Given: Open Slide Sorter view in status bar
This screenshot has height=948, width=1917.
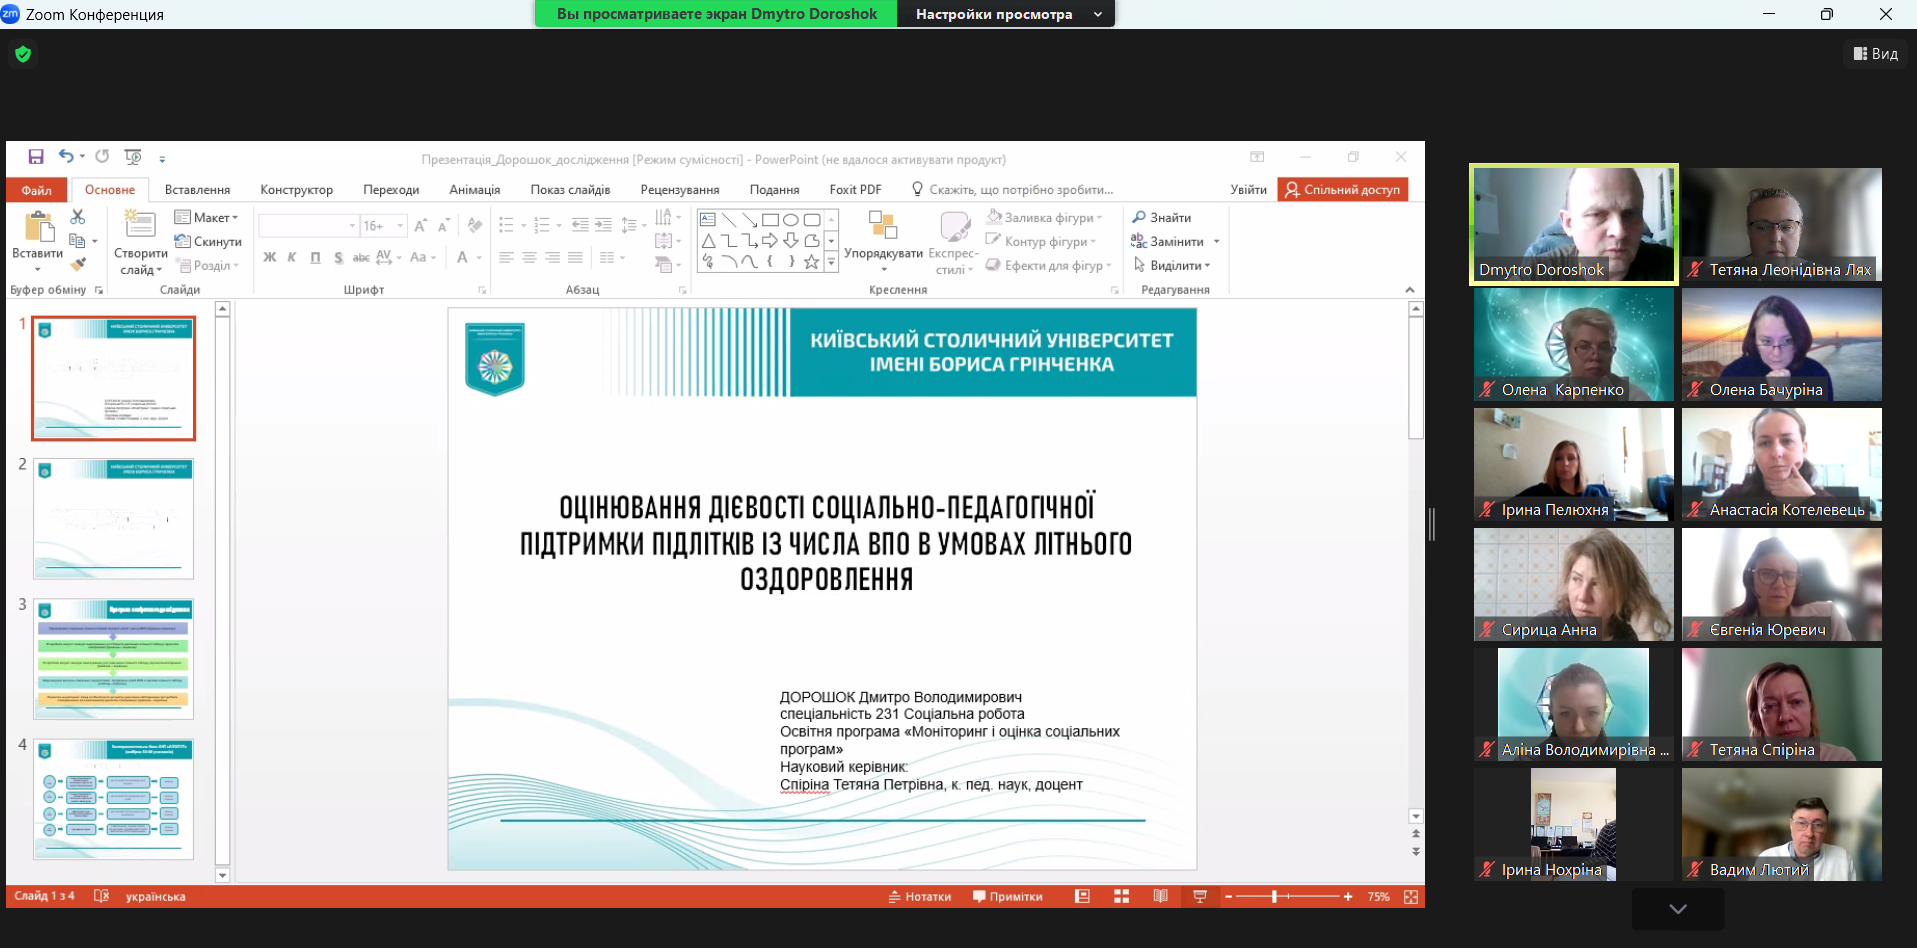Looking at the screenshot, I should (x=1121, y=897).
